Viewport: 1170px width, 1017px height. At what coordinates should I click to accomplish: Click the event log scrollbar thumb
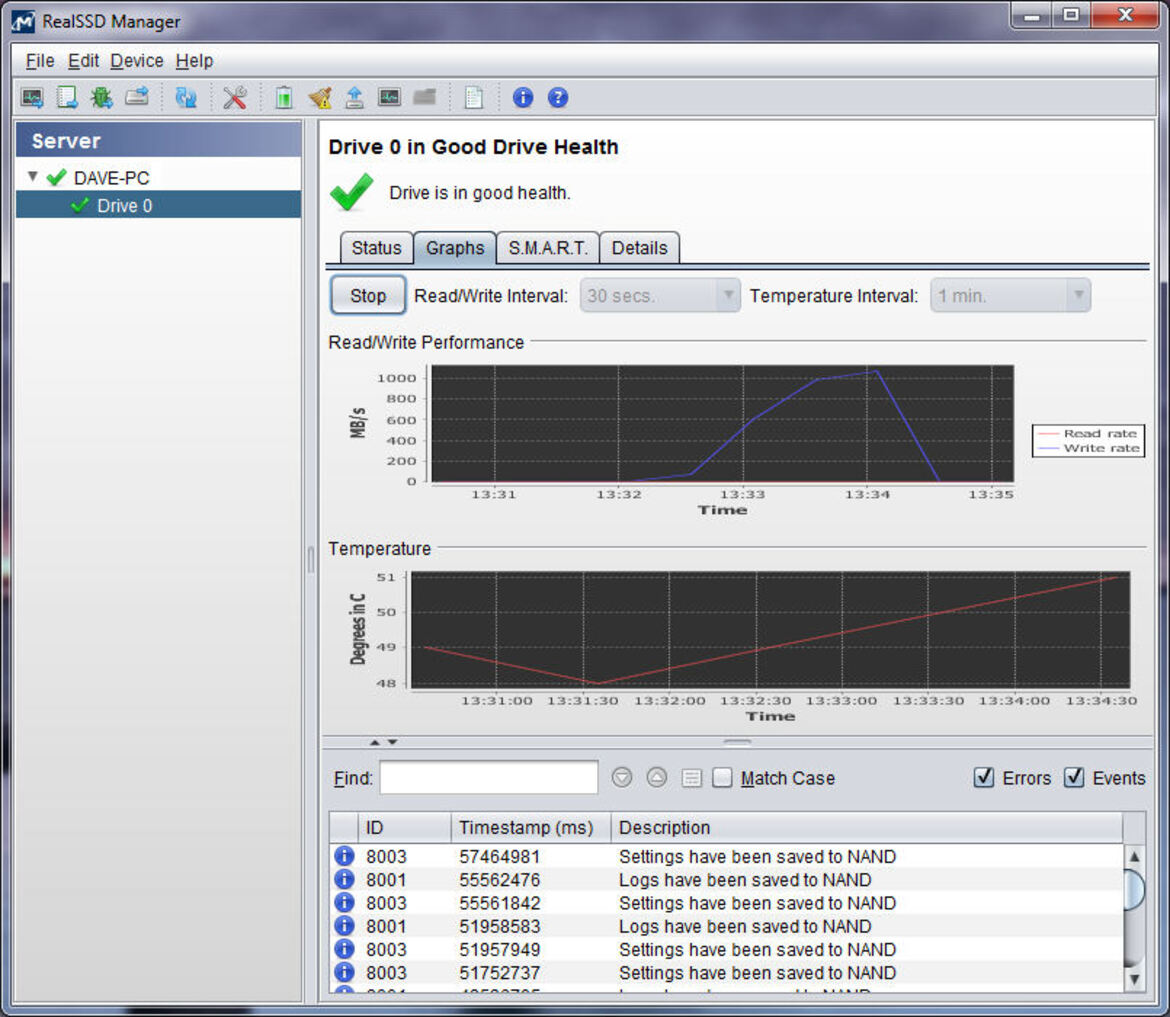(x=1133, y=889)
